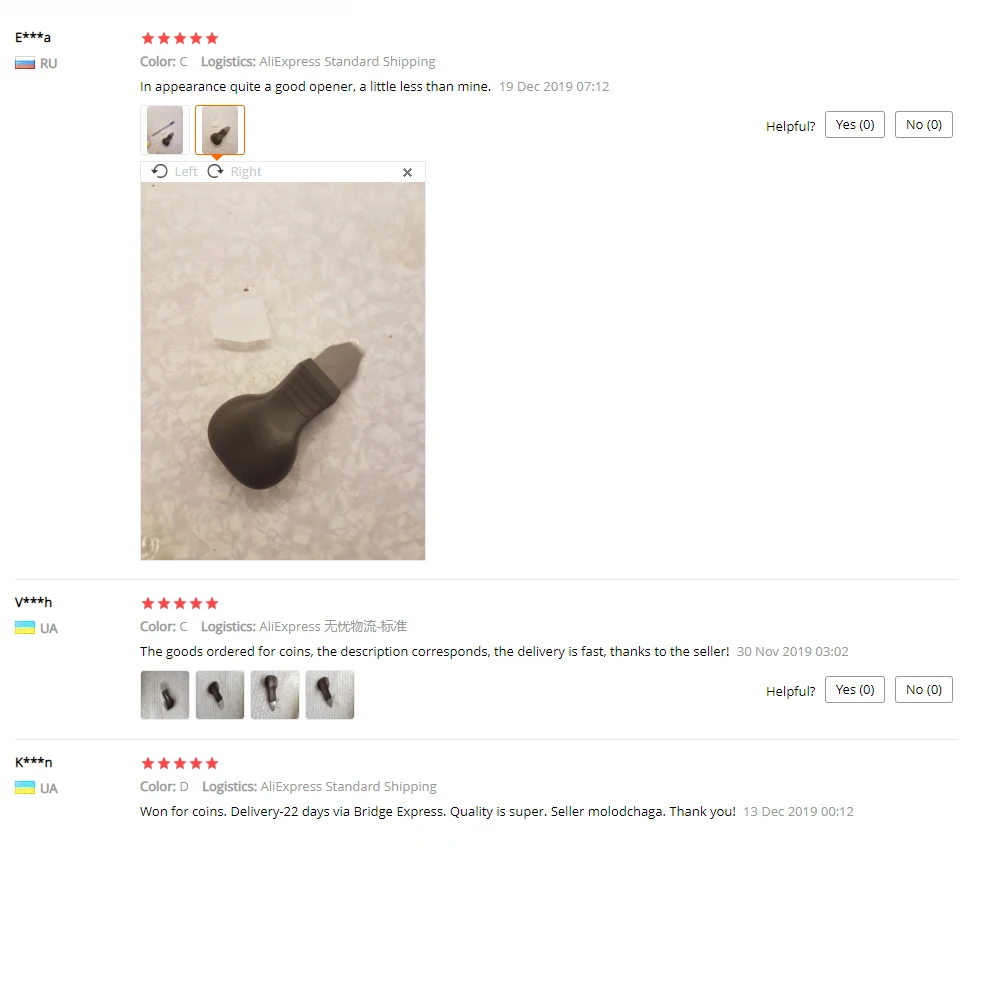1000x1000 pixels.
Task: Click the Ukrainian flag next to K***n
Action: (25, 788)
